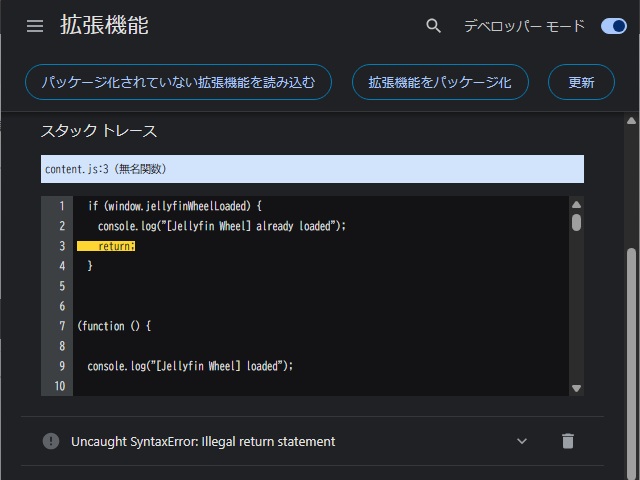Click line number 7 in code gutter

coord(61,326)
